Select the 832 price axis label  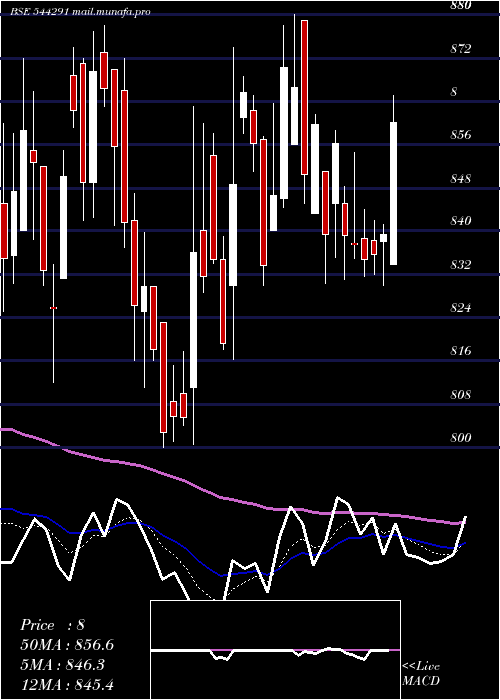point(460,265)
